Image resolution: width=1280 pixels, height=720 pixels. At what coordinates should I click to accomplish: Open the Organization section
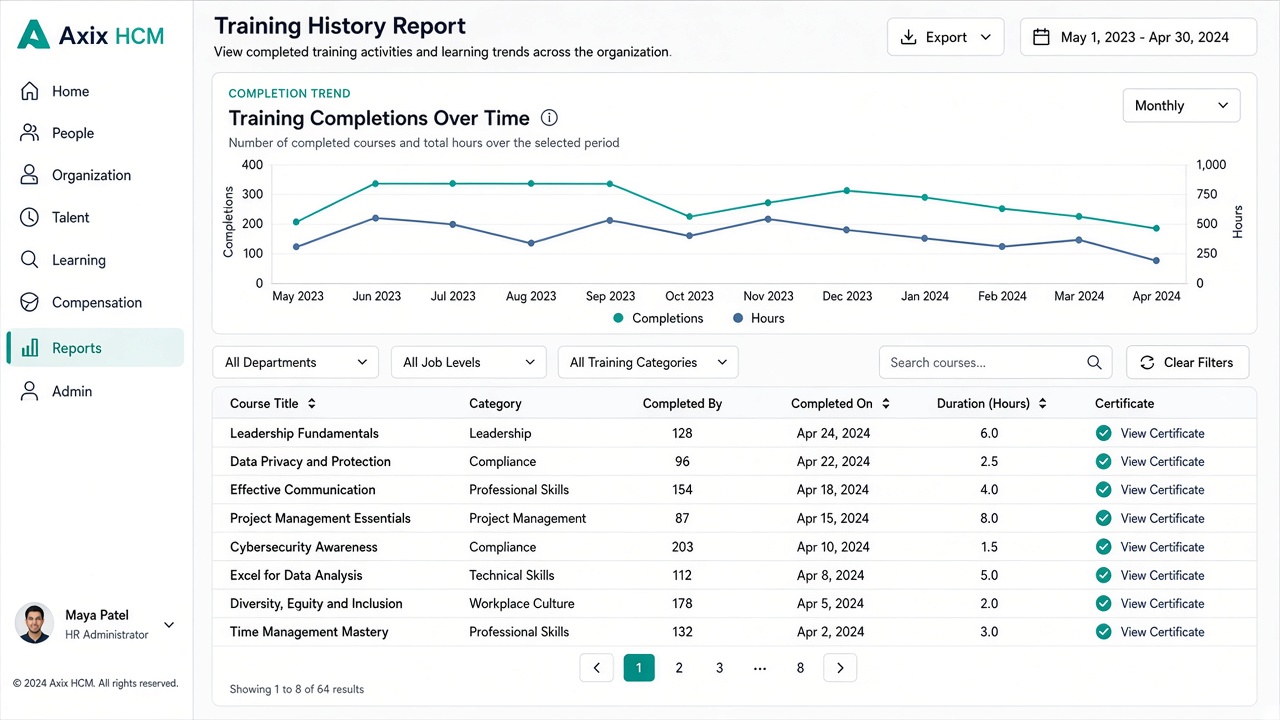(95, 175)
